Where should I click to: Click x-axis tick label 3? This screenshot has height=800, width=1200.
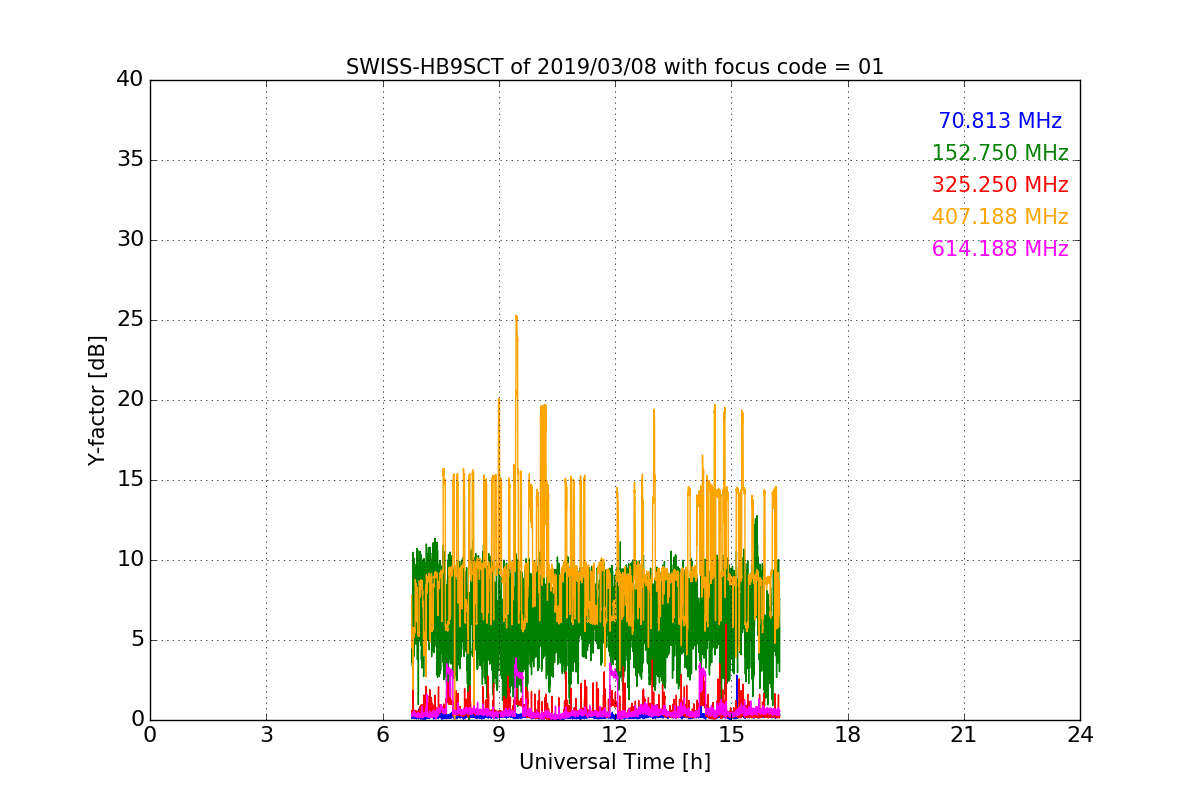[266, 735]
